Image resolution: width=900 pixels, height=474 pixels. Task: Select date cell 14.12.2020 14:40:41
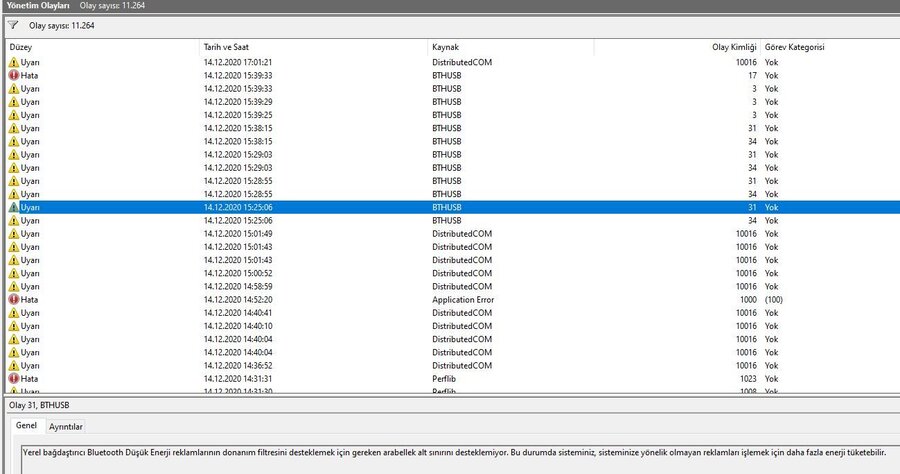[238, 313]
